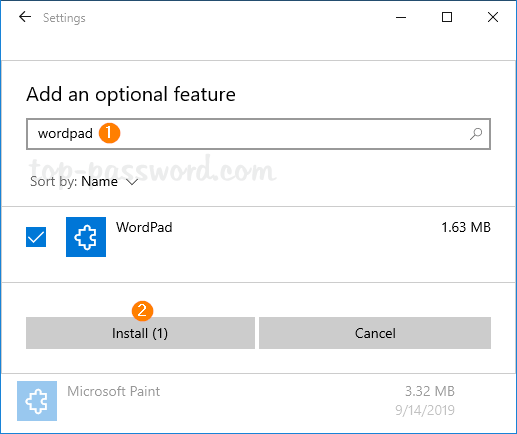Minimize the Settings window
Screen dimensions: 517x434
pos(401,17)
